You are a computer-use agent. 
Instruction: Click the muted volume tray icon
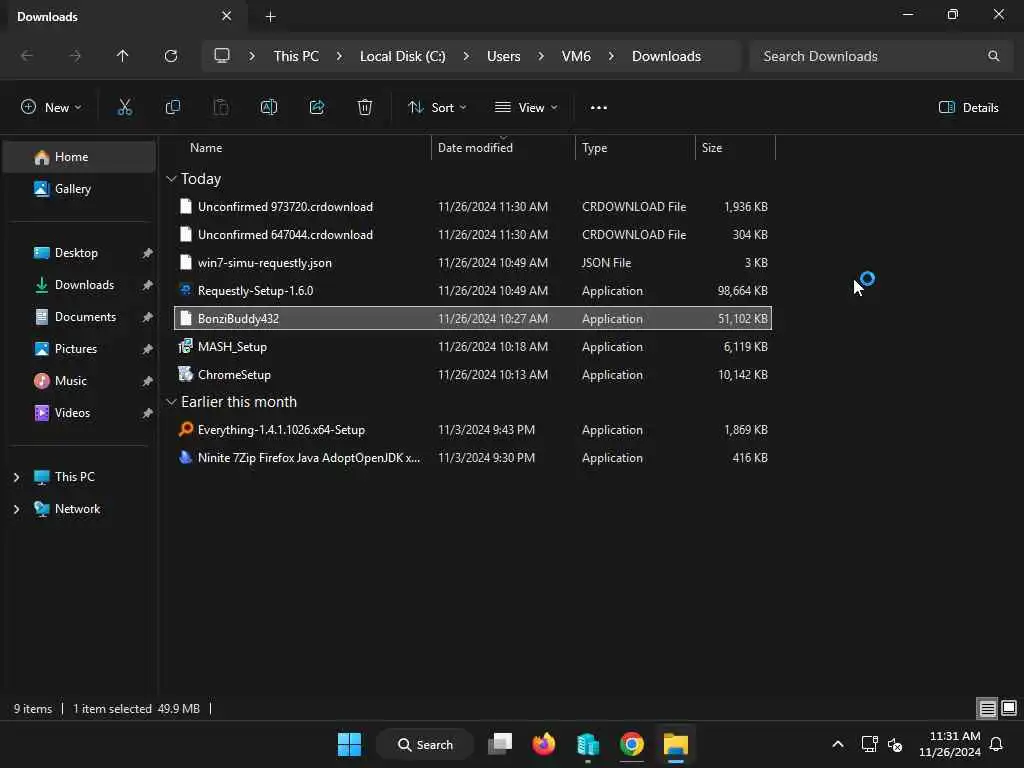(x=895, y=744)
